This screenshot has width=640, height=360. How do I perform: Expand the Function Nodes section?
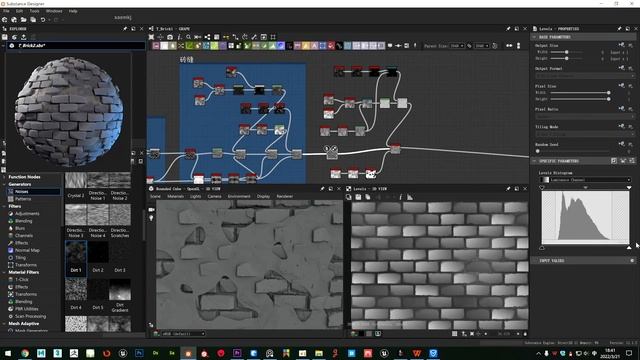[x=4, y=177]
